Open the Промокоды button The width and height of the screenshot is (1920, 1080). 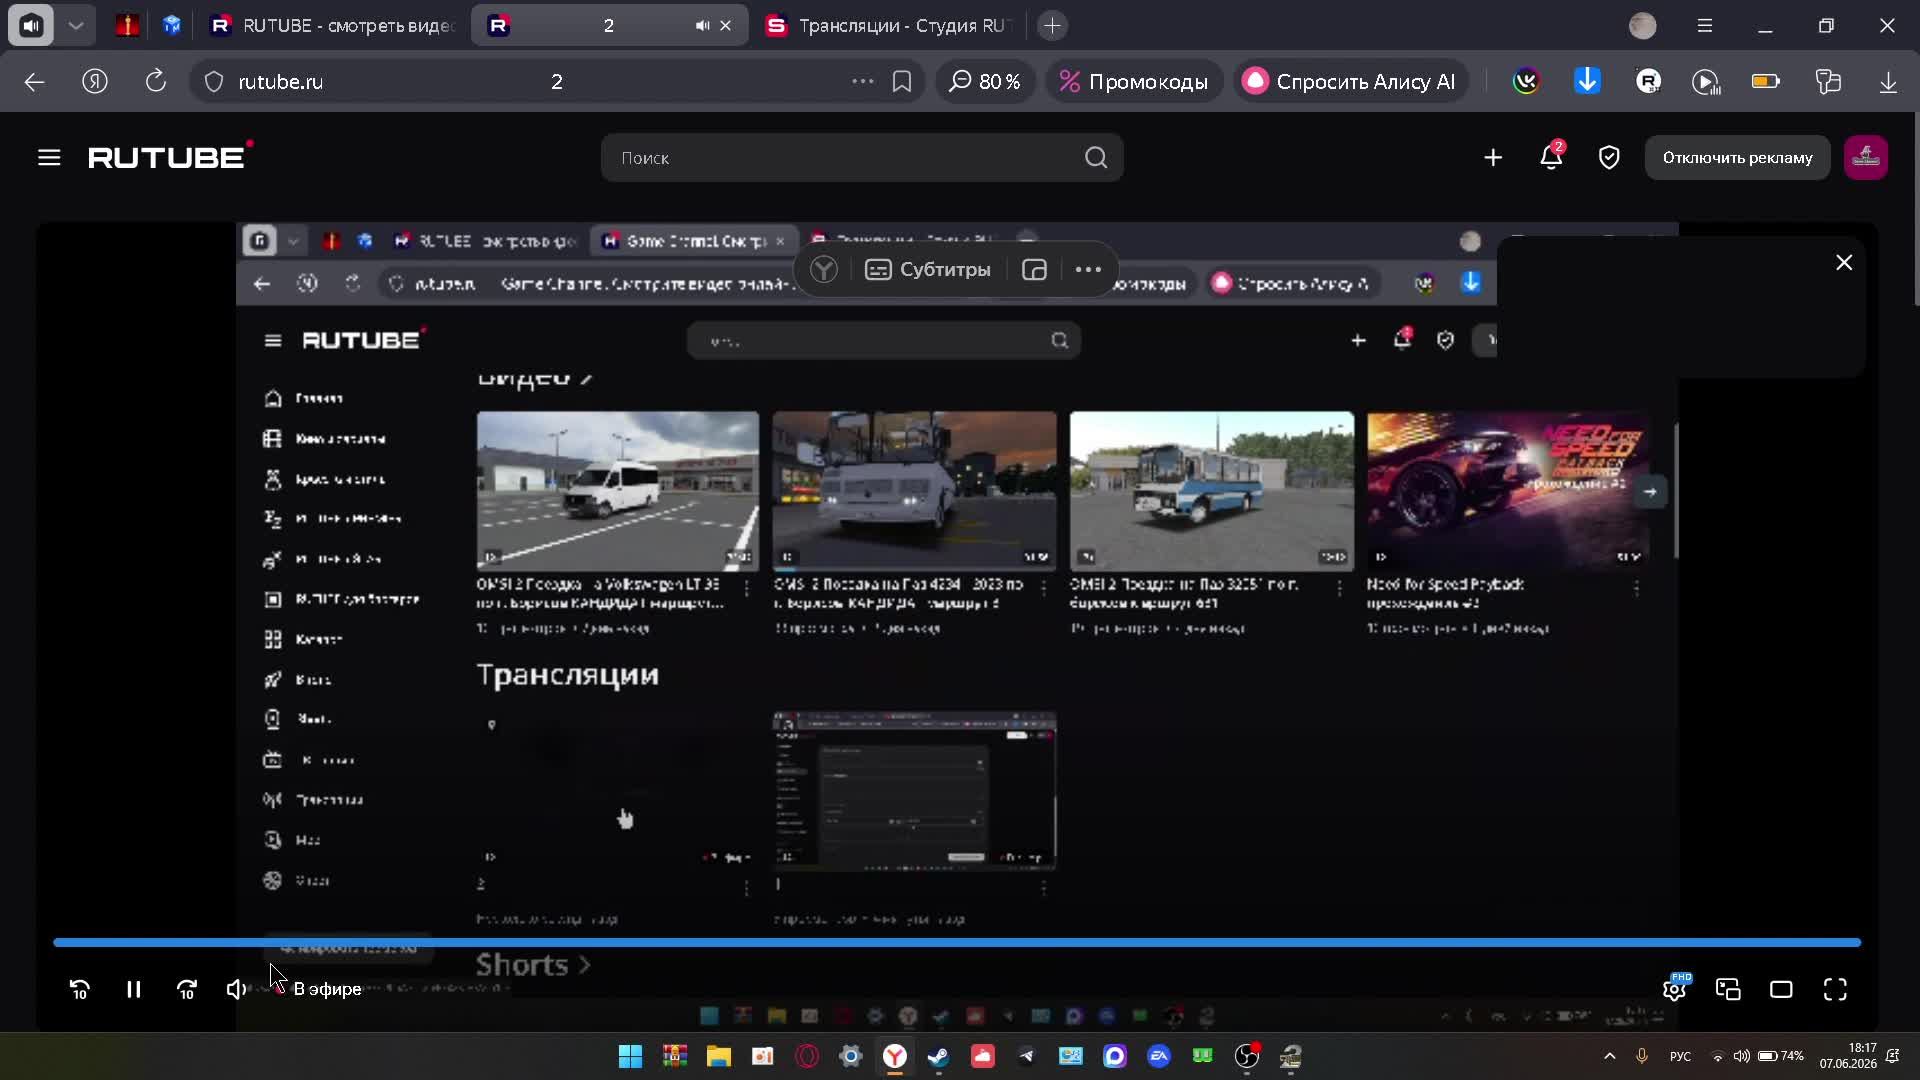tap(1134, 82)
